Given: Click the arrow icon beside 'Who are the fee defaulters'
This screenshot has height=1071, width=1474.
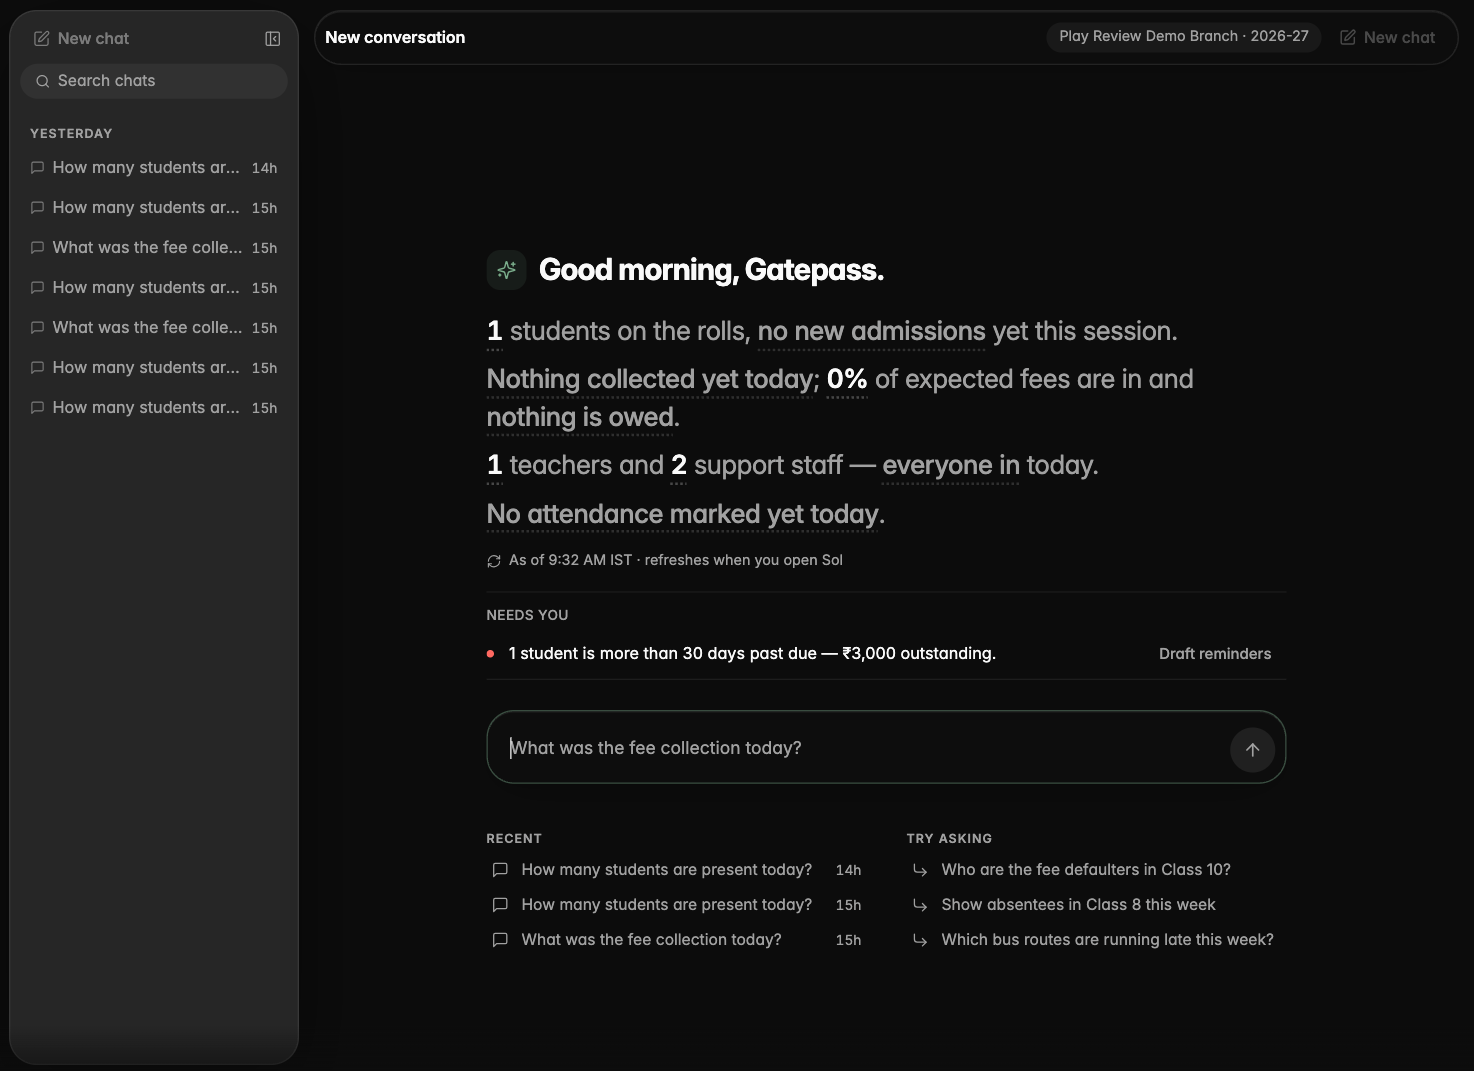Looking at the screenshot, I should [920, 871].
